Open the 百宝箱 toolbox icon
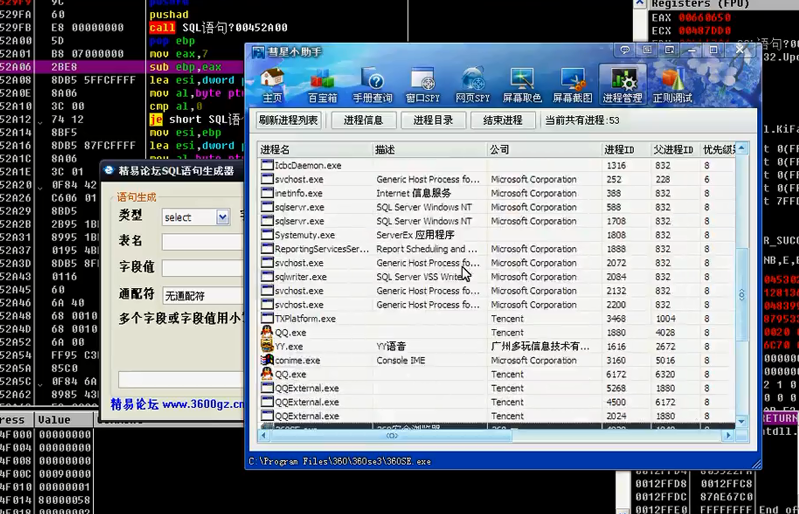 (x=322, y=85)
